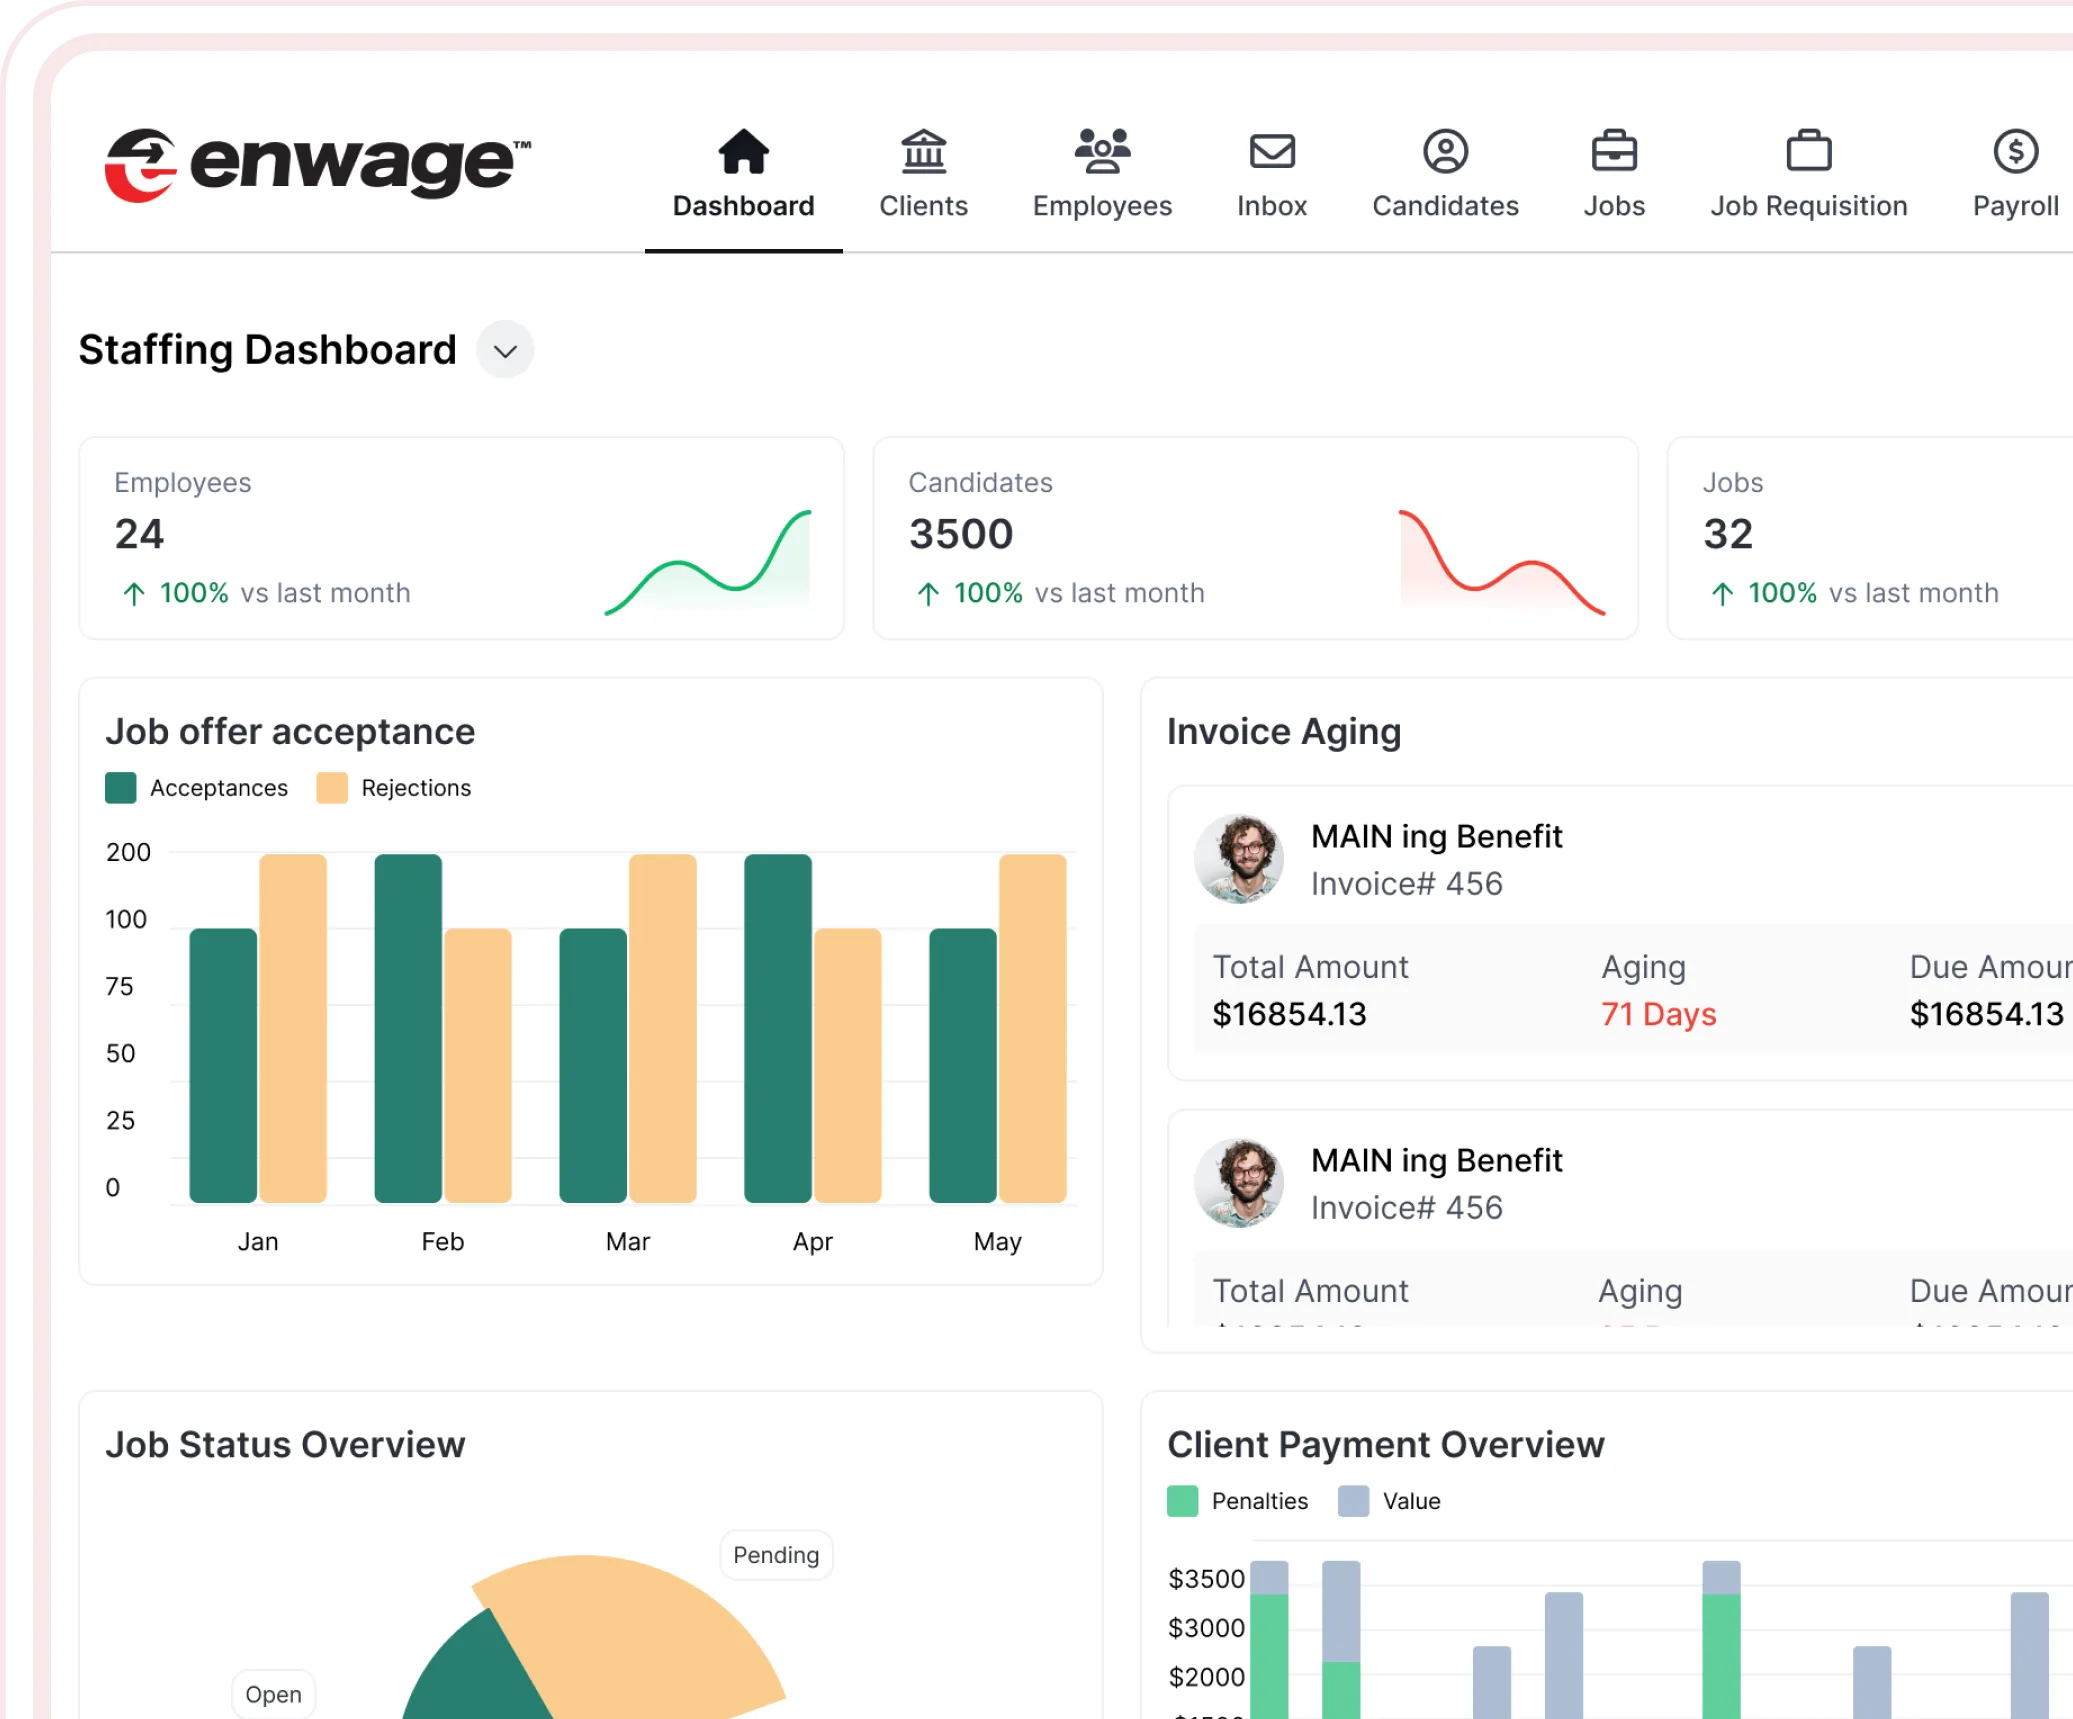Image resolution: width=2073 pixels, height=1719 pixels.
Task: Click first MAIN ing Benefit avatar photo
Action: pyautogui.click(x=1239, y=859)
